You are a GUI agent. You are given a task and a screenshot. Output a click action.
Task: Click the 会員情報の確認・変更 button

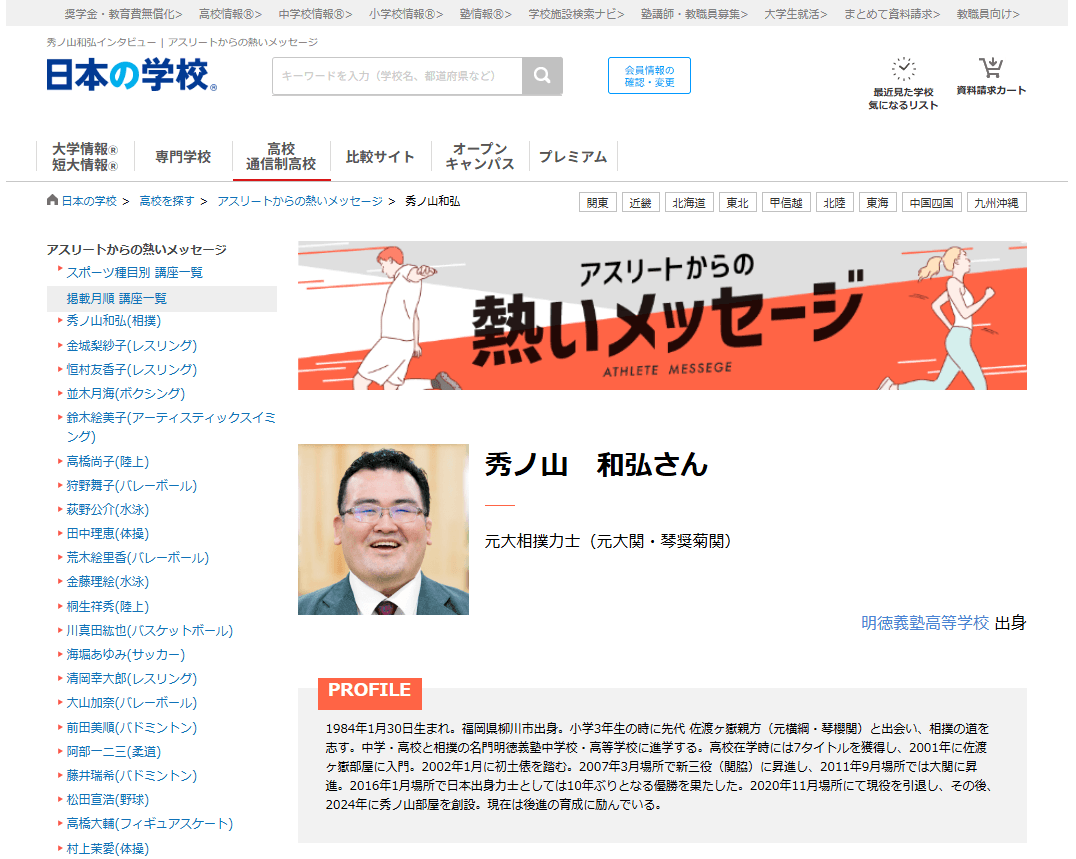point(649,75)
